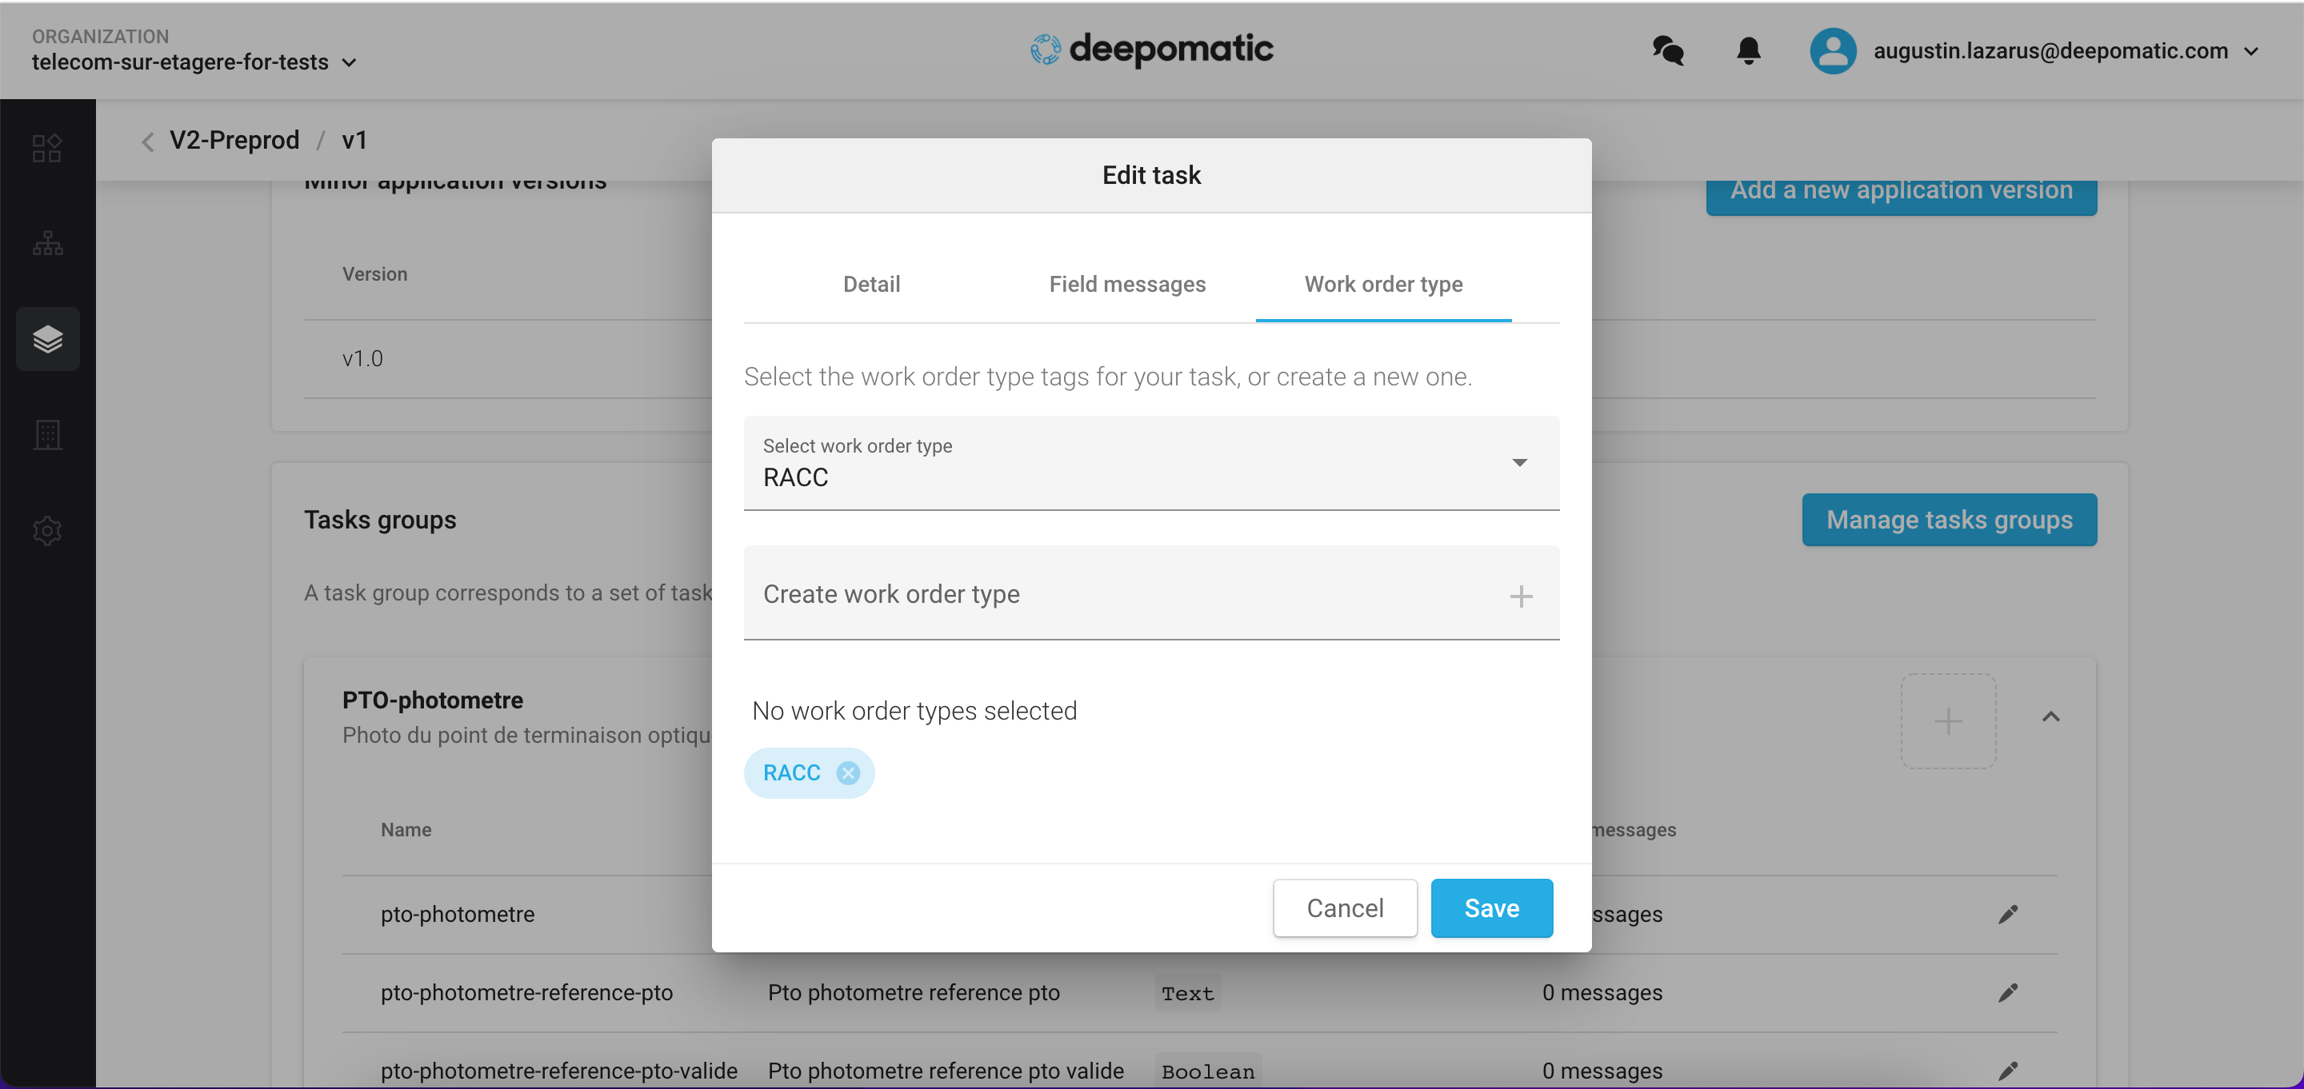Open the dashboard icon in sidebar
Viewport: 2304px width, 1089px height.
pos(47,148)
